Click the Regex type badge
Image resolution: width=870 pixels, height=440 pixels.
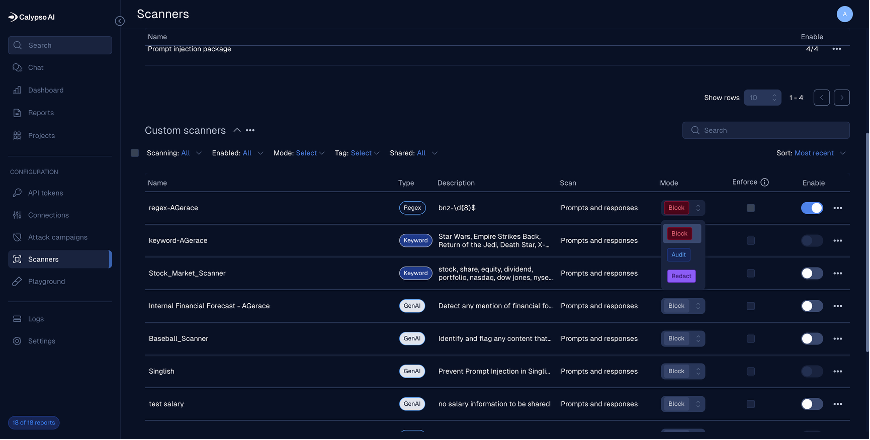point(412,208)
